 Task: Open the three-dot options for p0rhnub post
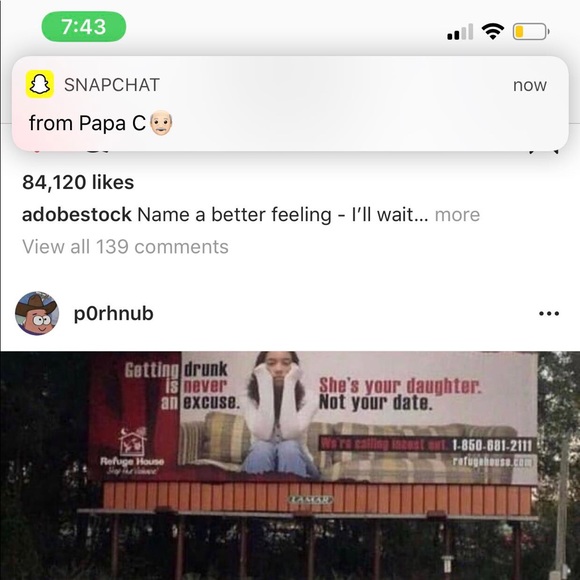click(x=549, y=314)
